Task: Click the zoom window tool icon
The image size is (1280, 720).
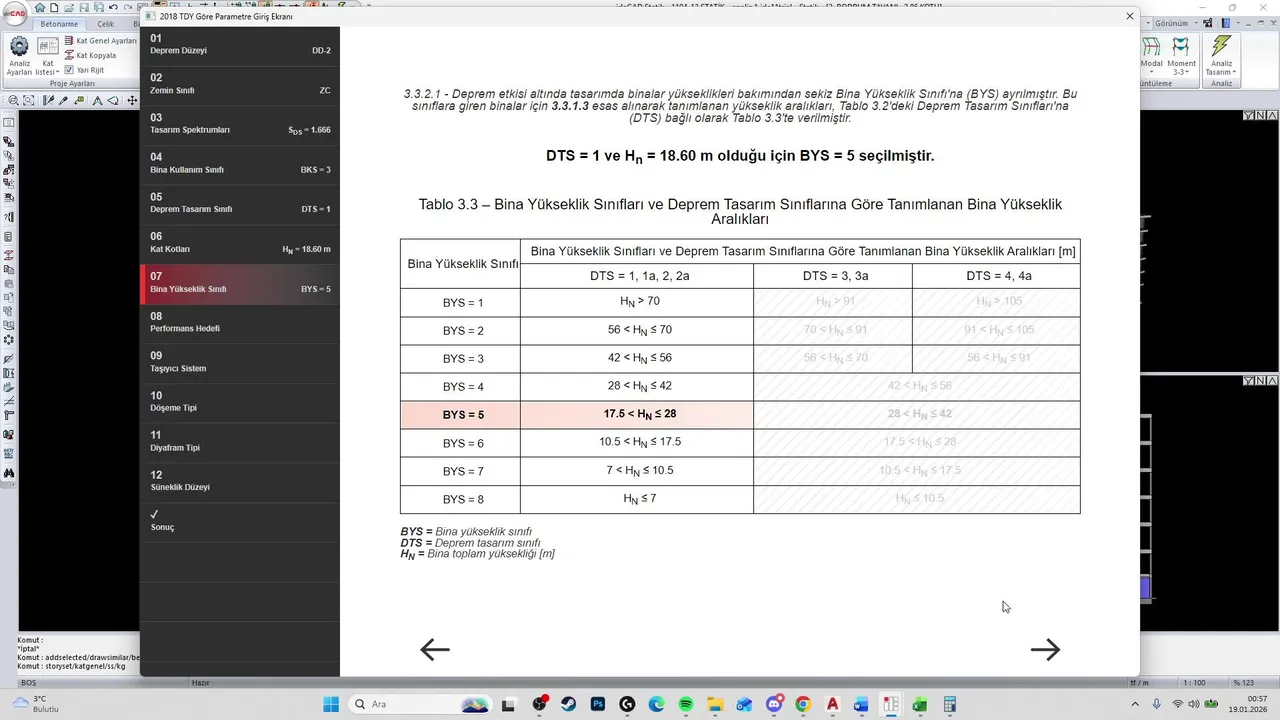Action: 29,100
